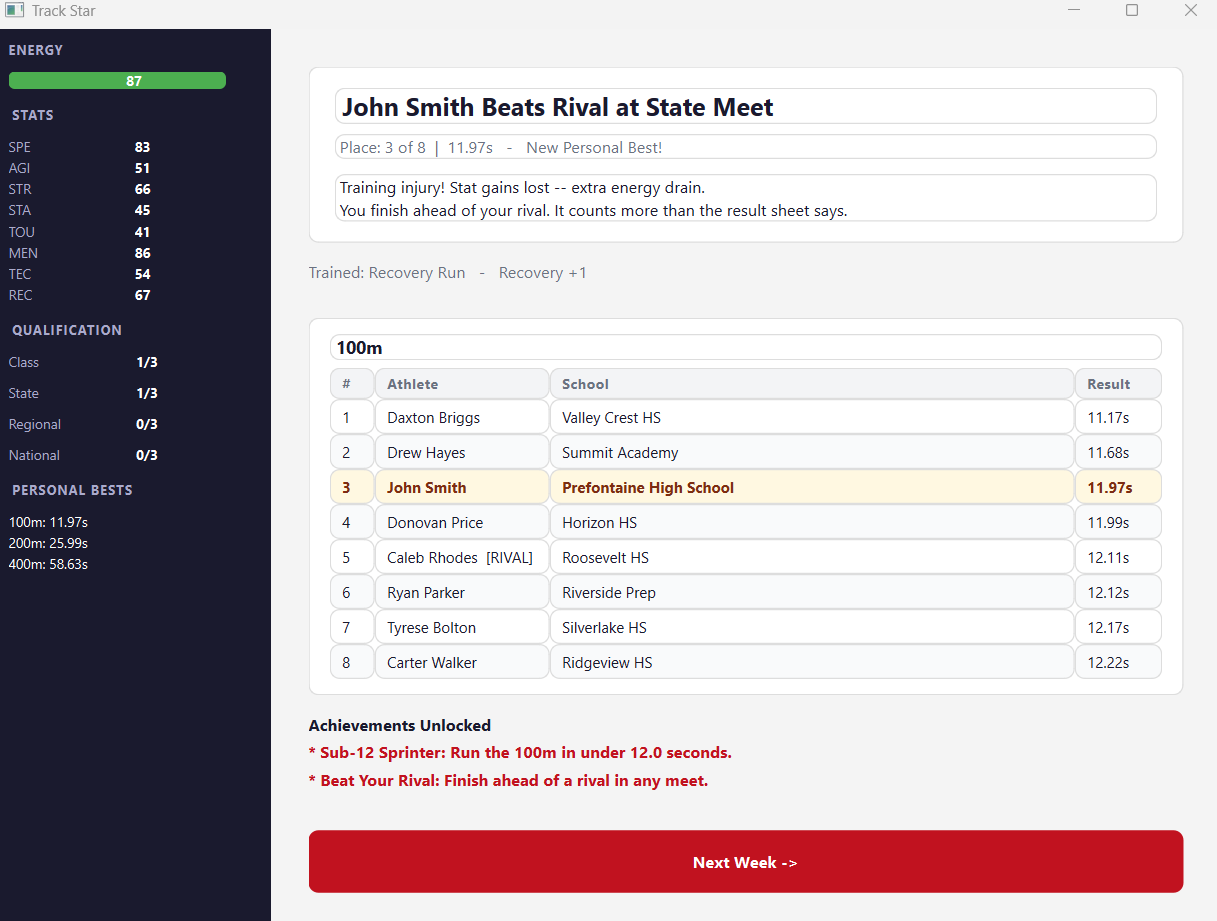1217x921 pixels.
Task: Click the Trained: Recovery Run text
Action: tap(387, 272)
